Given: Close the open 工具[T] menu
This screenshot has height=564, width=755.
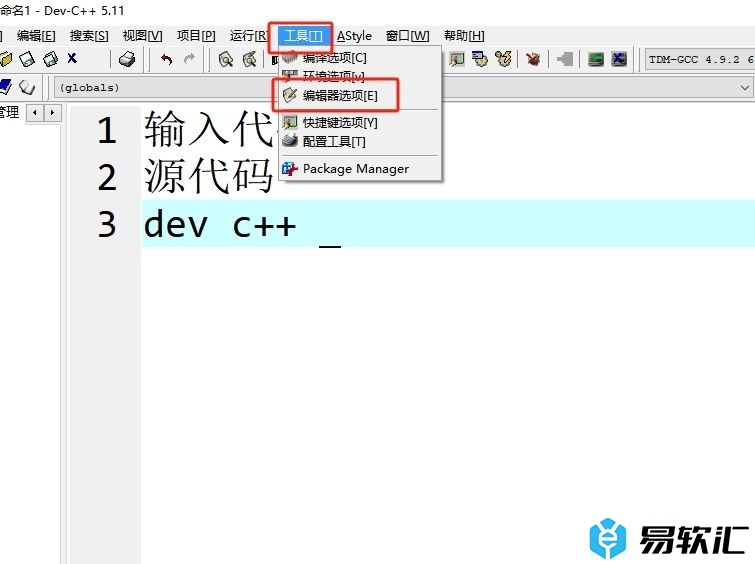Looking at the screenshot, I should 303,36.
